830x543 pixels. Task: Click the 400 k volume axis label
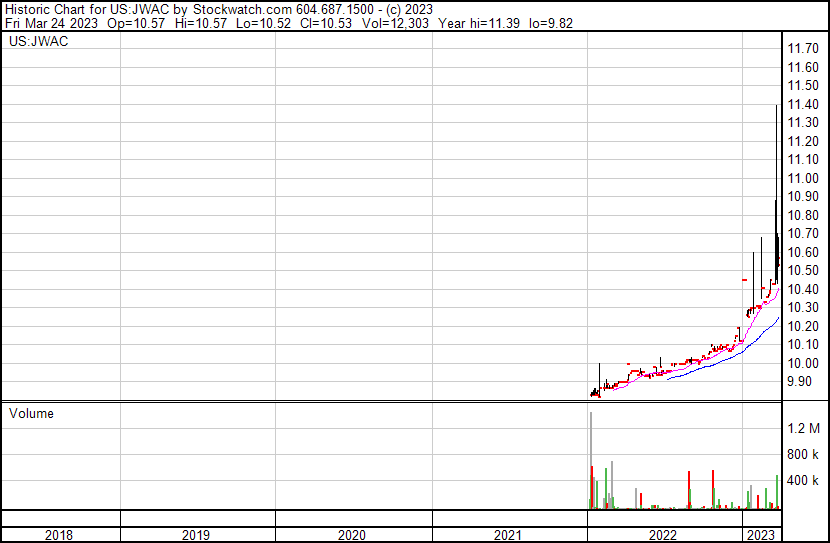[804, 480]
